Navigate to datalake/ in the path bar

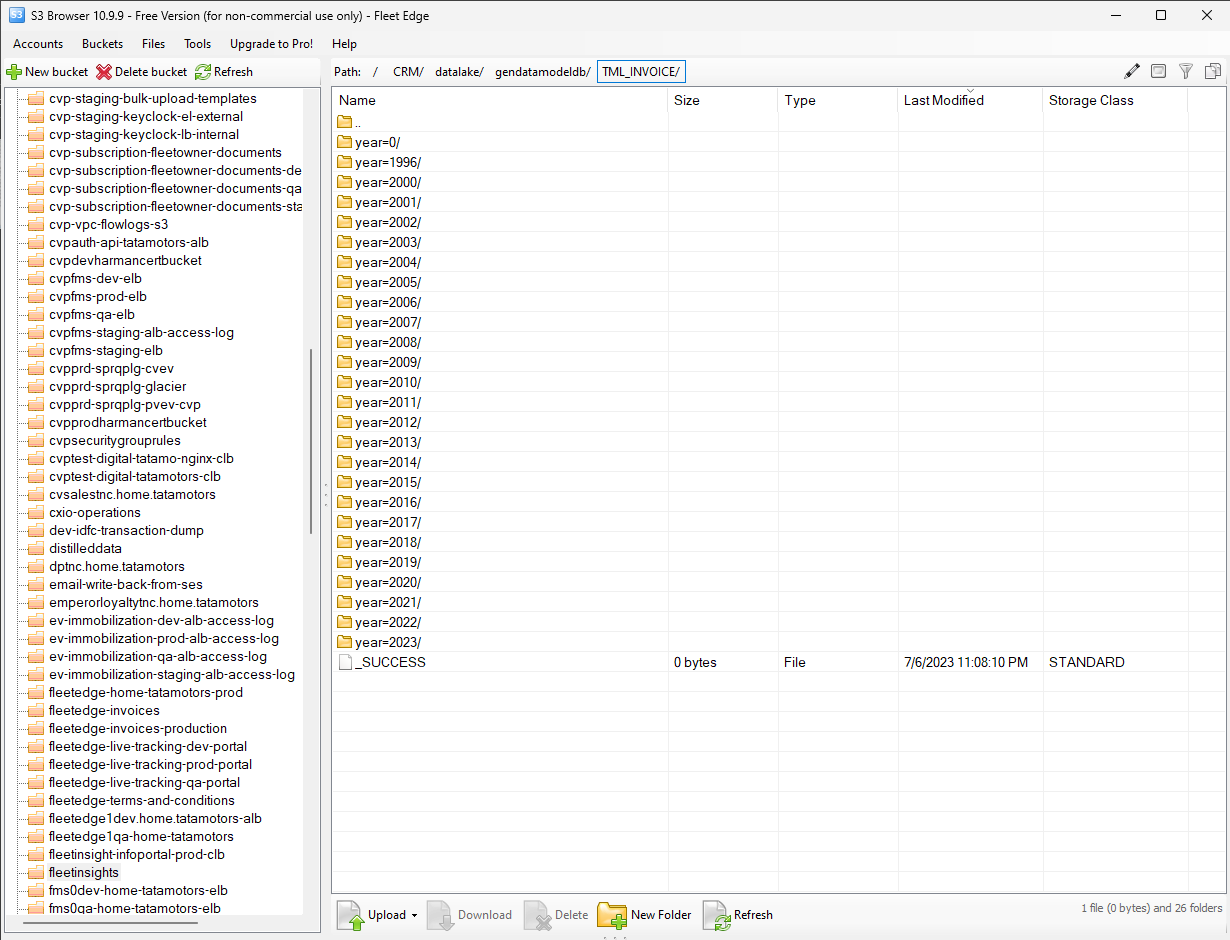click(x=459, y=72)
